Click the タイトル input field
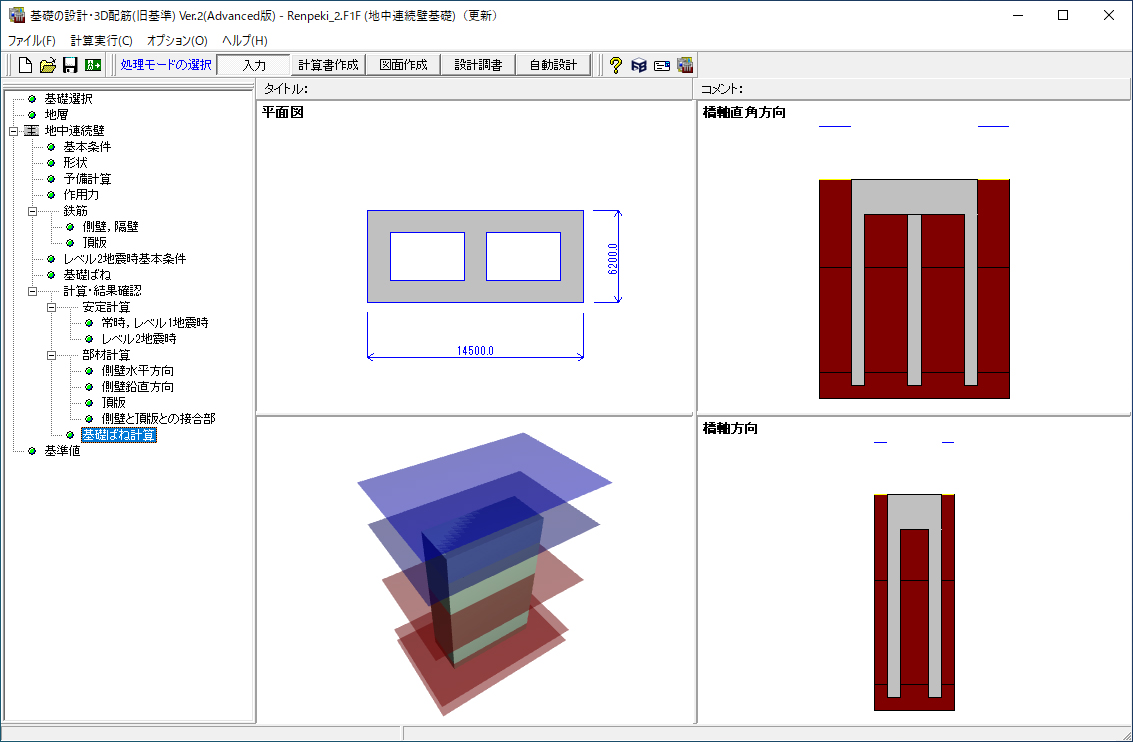Screen dimensions: 1133x742 pyautogui.click(x=474, y=89)
